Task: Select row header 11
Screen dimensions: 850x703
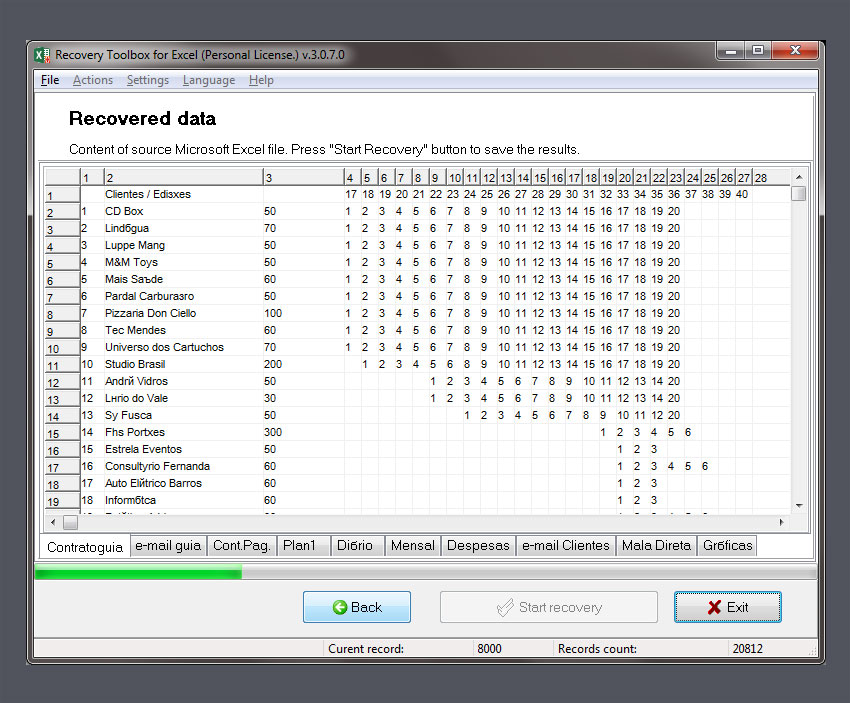Action: (x=62, y=365)
